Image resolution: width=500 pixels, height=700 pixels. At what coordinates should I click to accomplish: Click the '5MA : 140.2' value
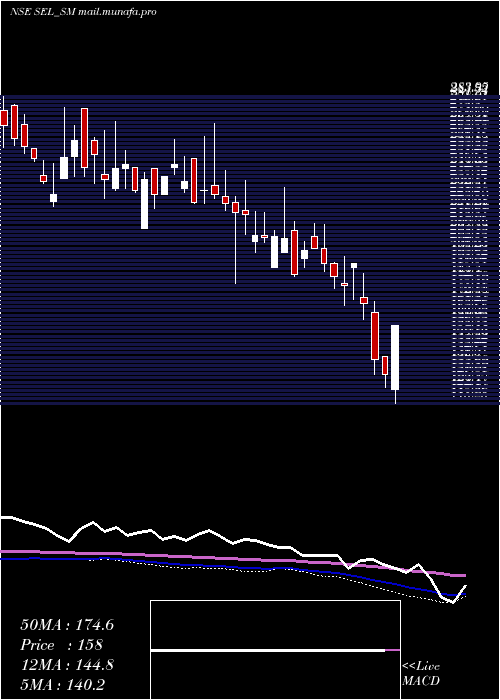[x=62, y=685]
